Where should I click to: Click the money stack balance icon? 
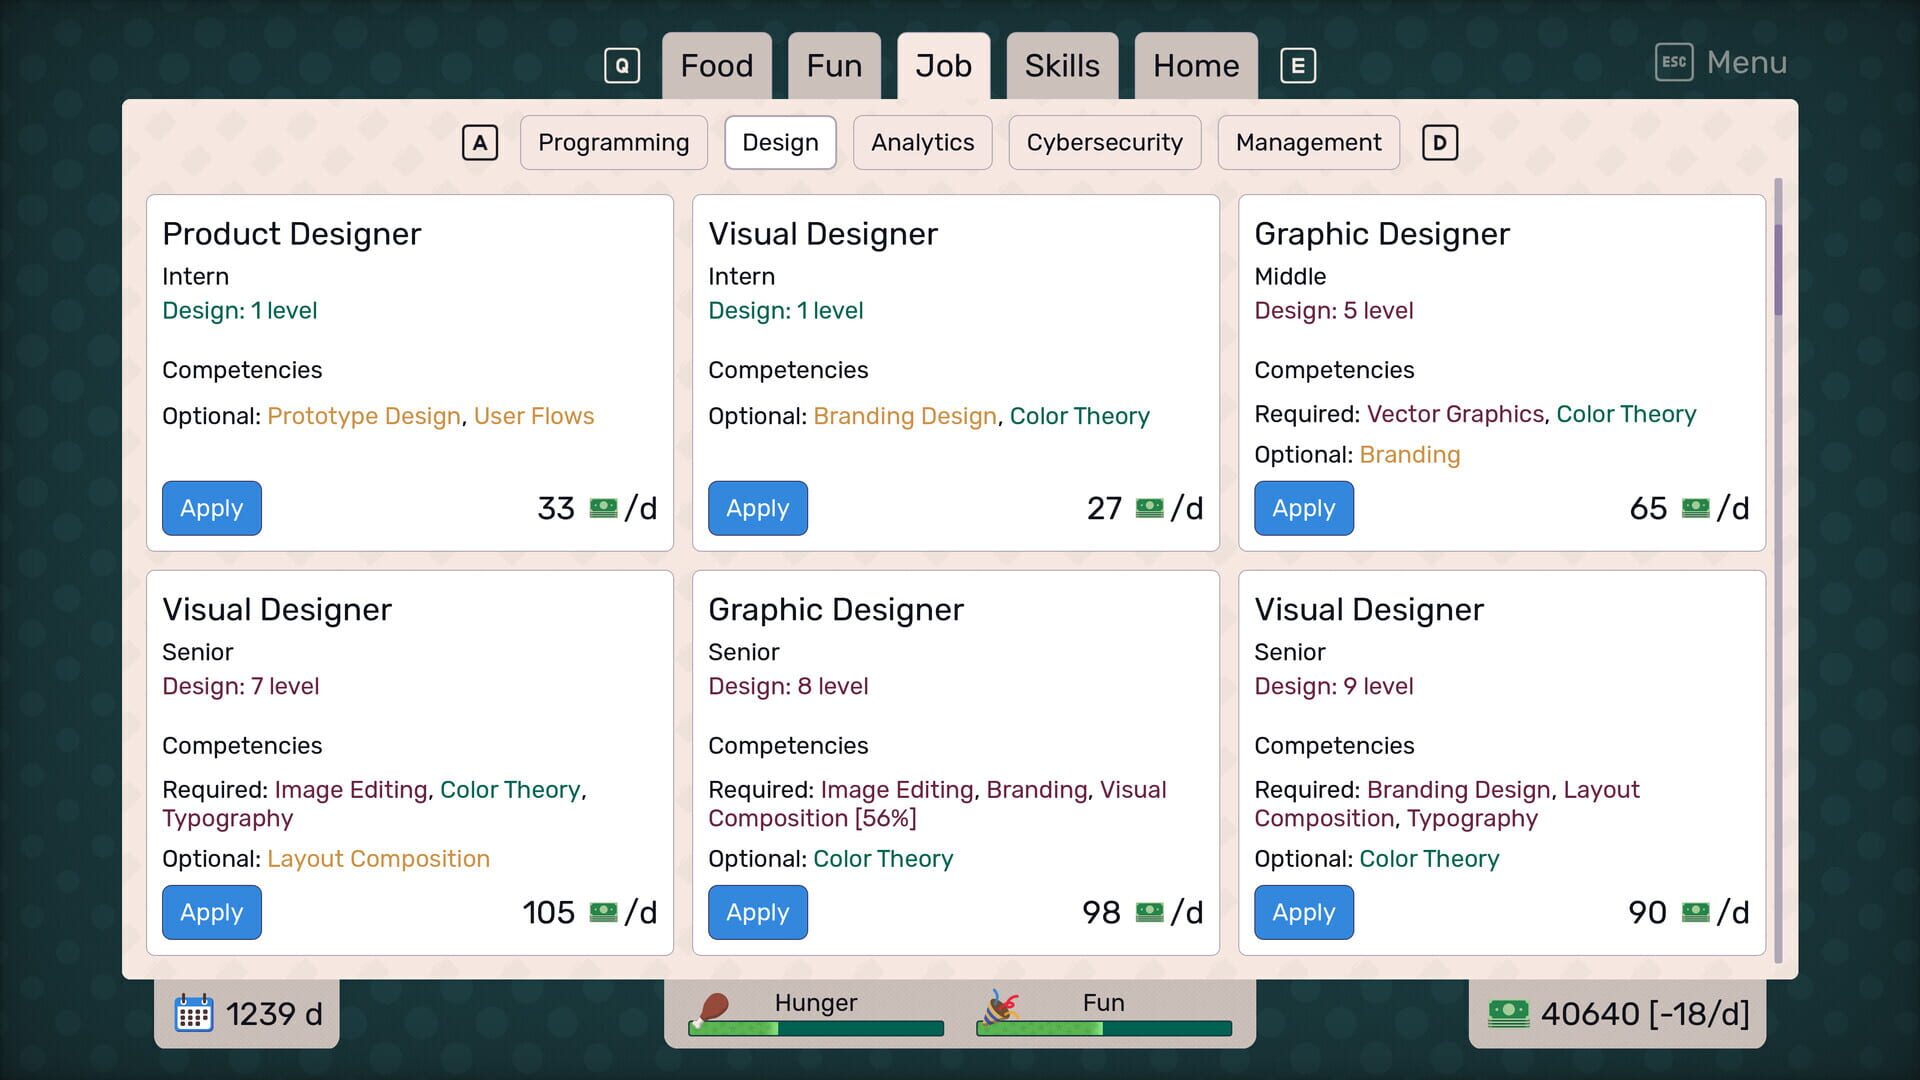click(1508, 1013)
